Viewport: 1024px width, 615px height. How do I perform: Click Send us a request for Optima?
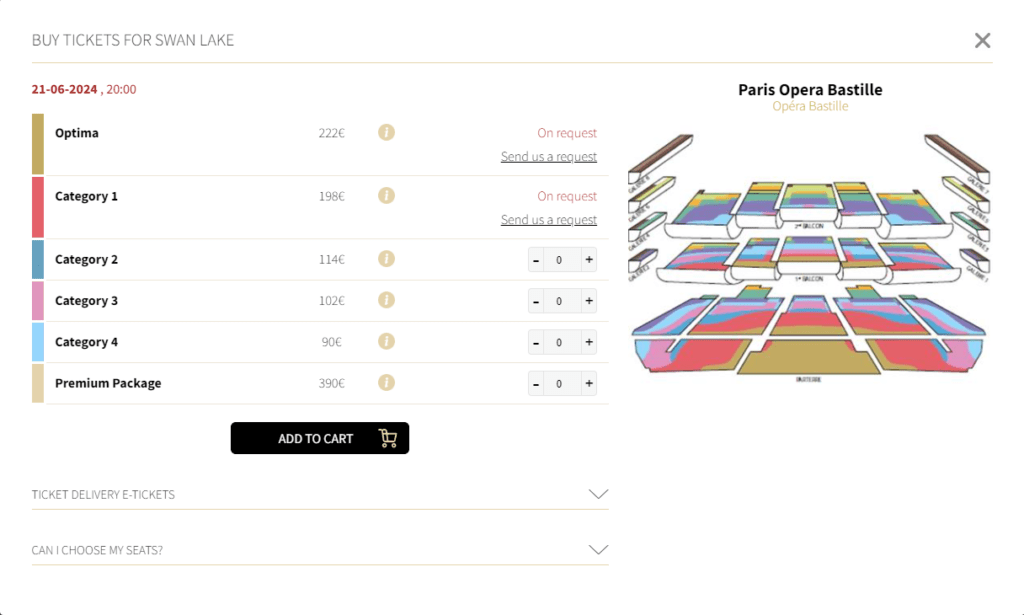548,157
